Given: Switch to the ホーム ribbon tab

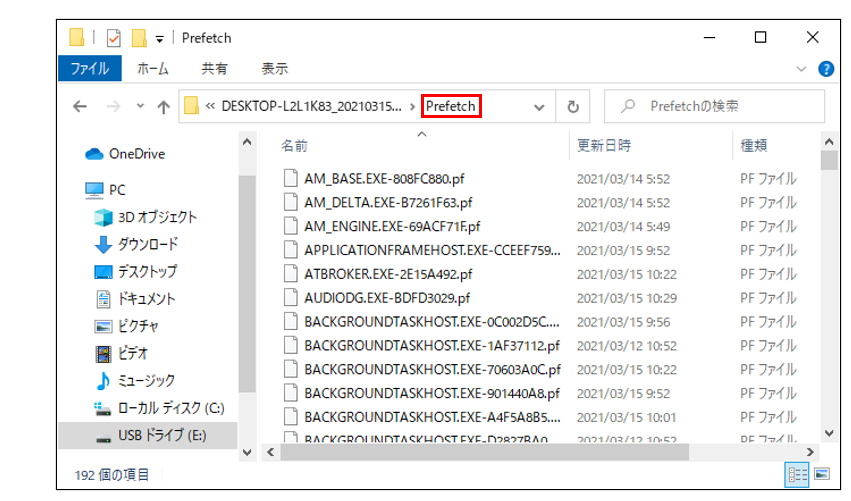Looking at the screenshot, I should pyautogui.click(x=153, y=69).
